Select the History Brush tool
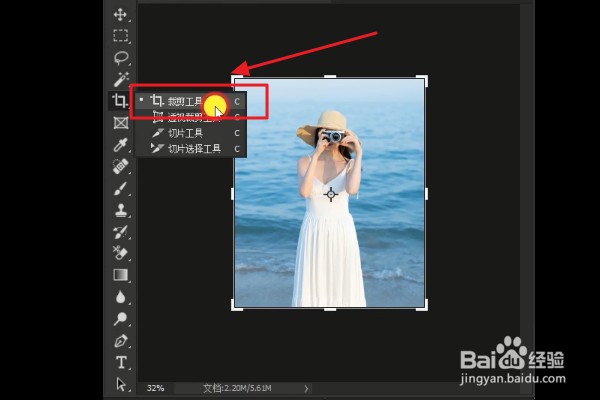This screenshot has width=600, height=400. point(121,232)
